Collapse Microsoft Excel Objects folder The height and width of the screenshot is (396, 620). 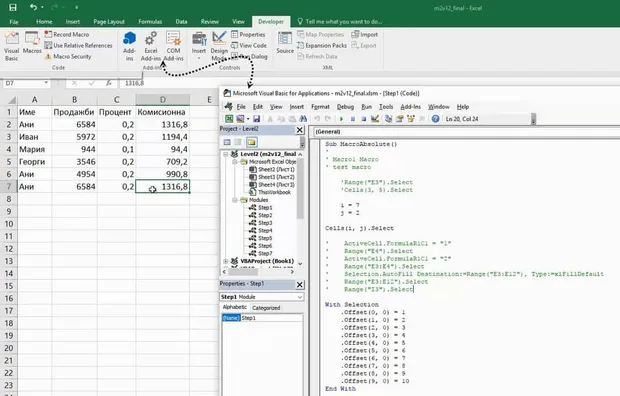point(234,162)
